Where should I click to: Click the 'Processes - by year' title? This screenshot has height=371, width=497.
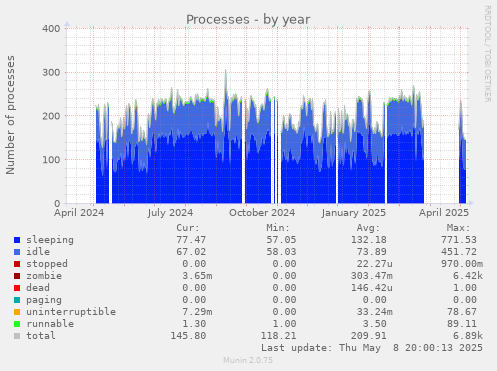[248, 20]
